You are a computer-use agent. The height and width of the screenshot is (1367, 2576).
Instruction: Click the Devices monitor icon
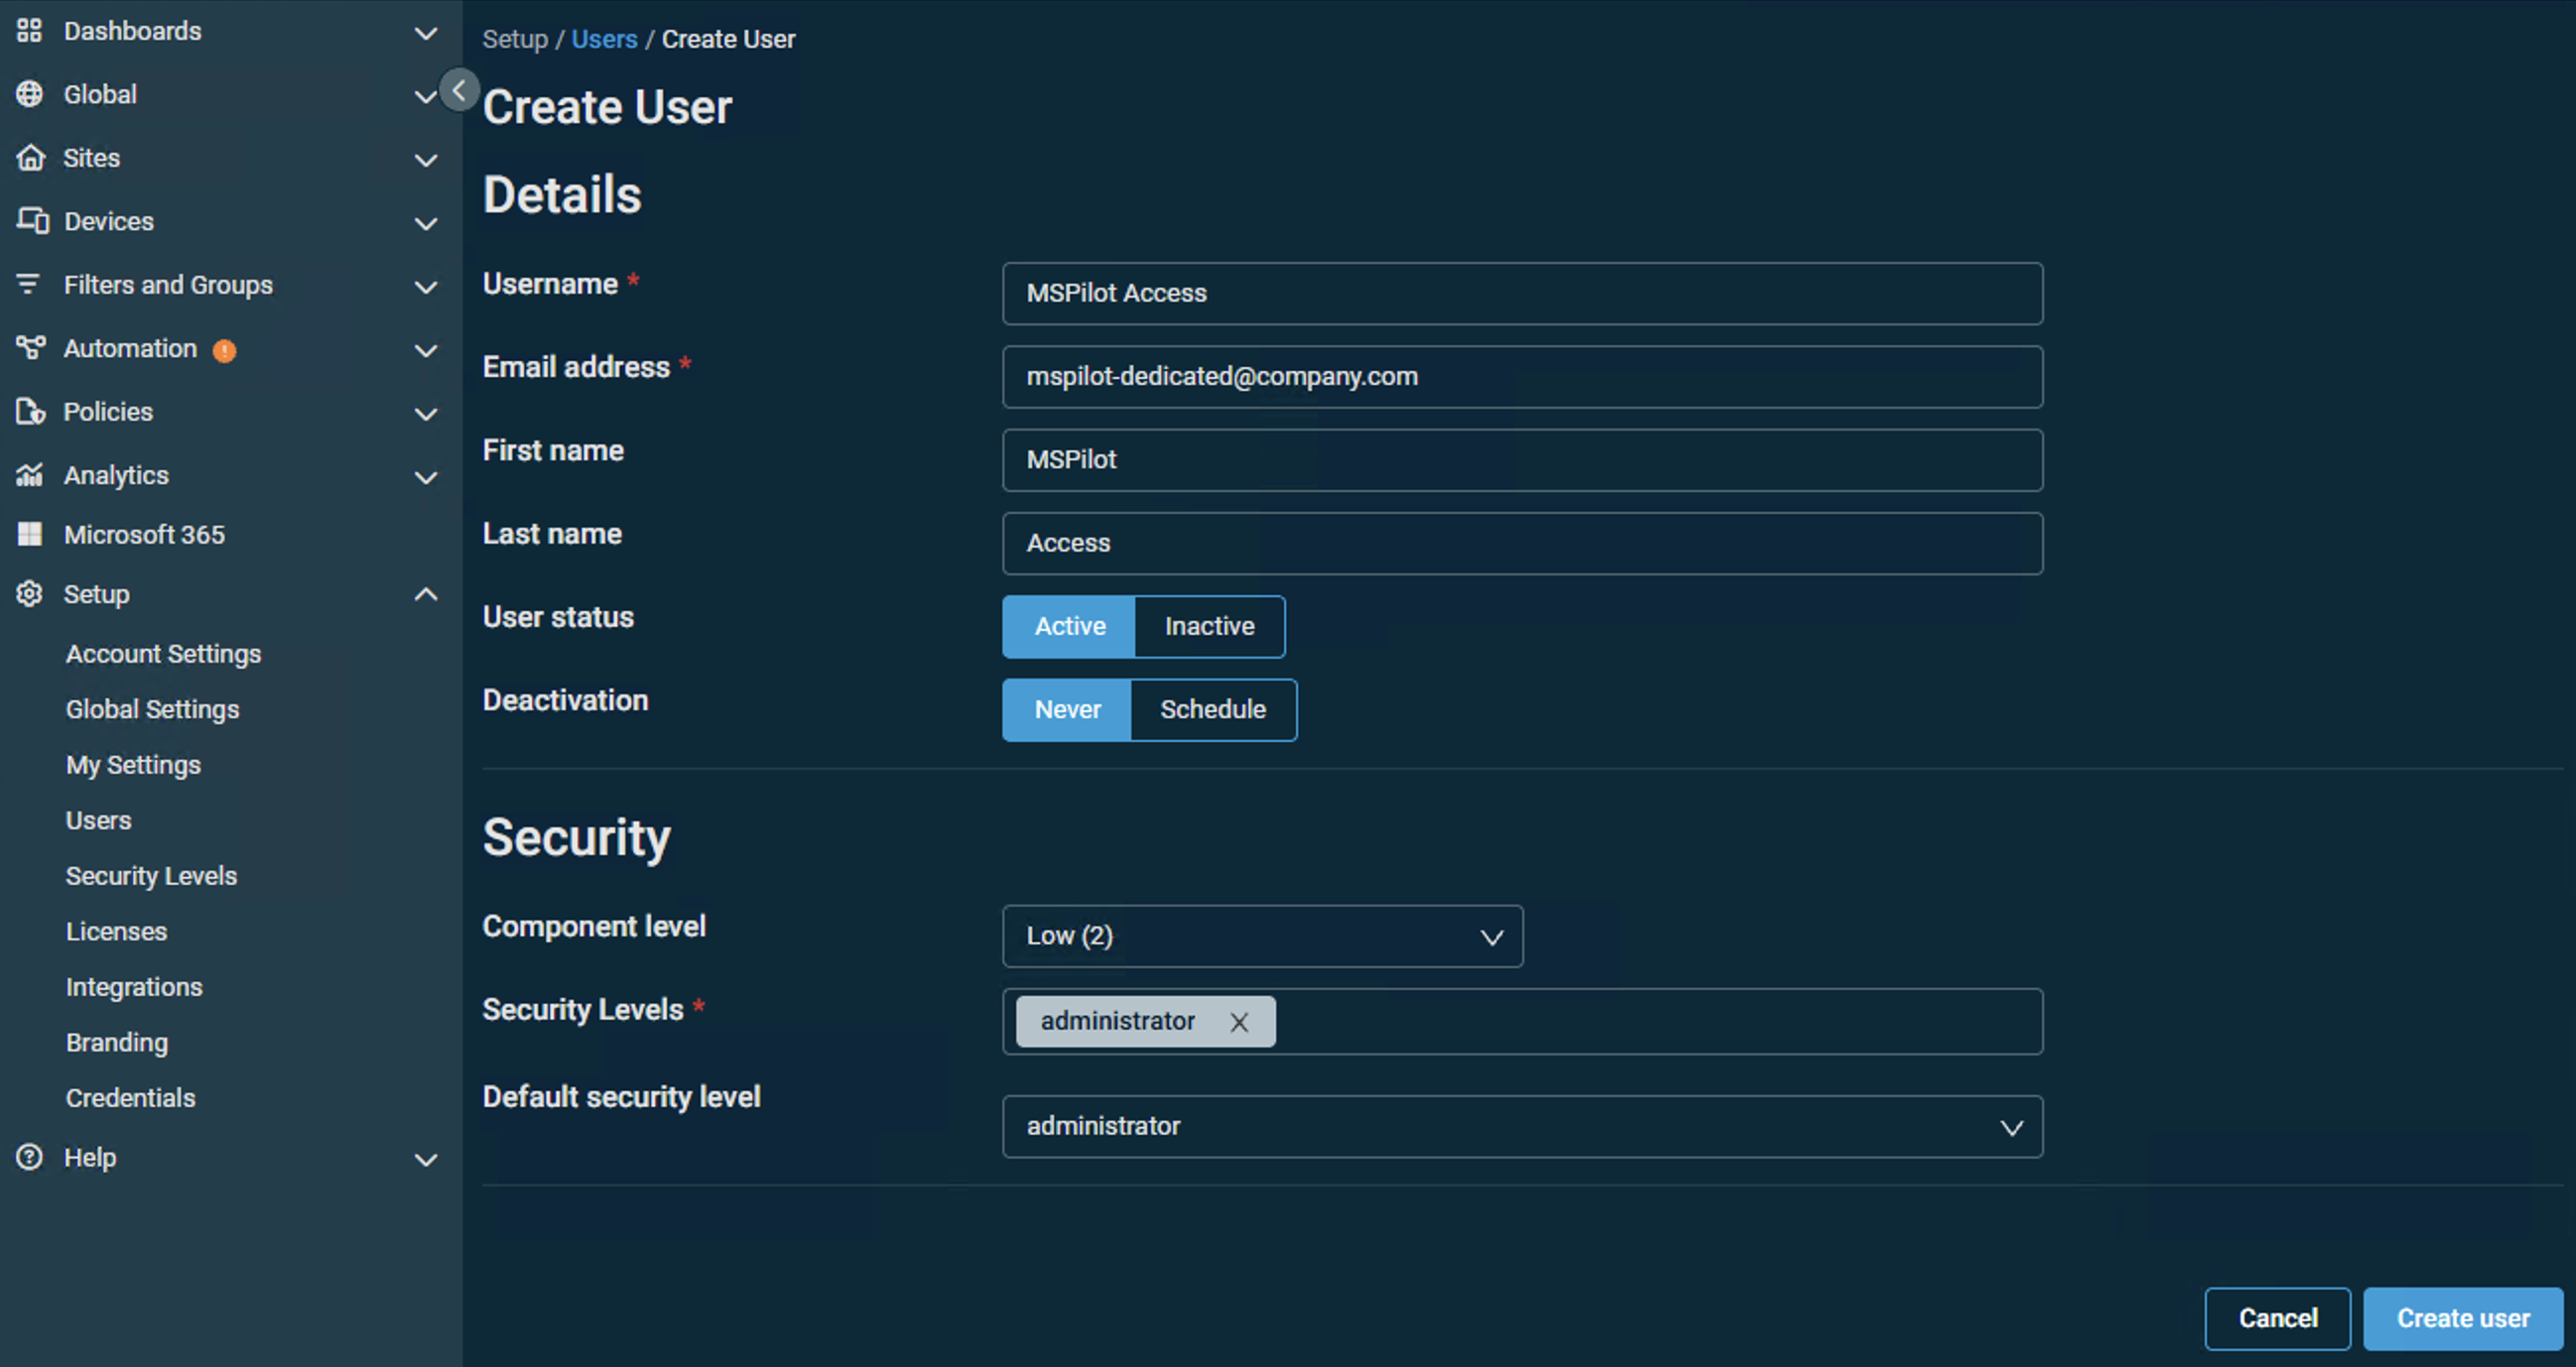(33, 221)
